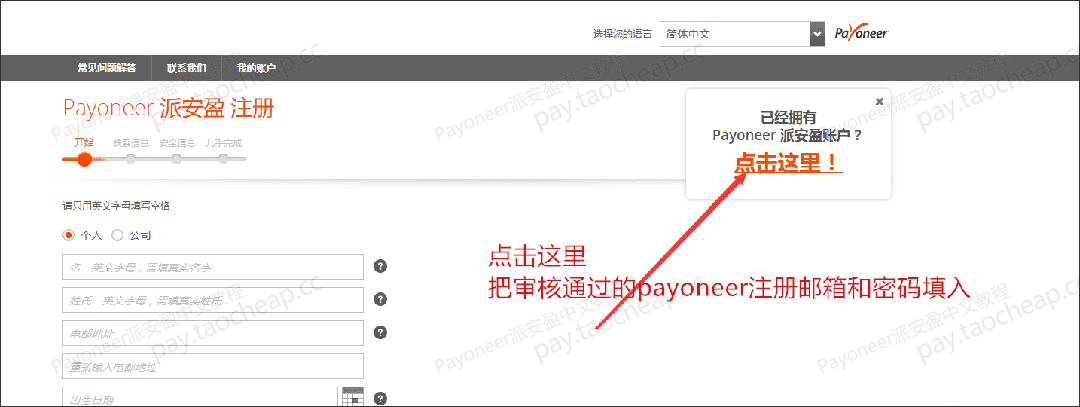Select the 几乎完成 step indicator
1080x407 pixels.
pos(222,159)
